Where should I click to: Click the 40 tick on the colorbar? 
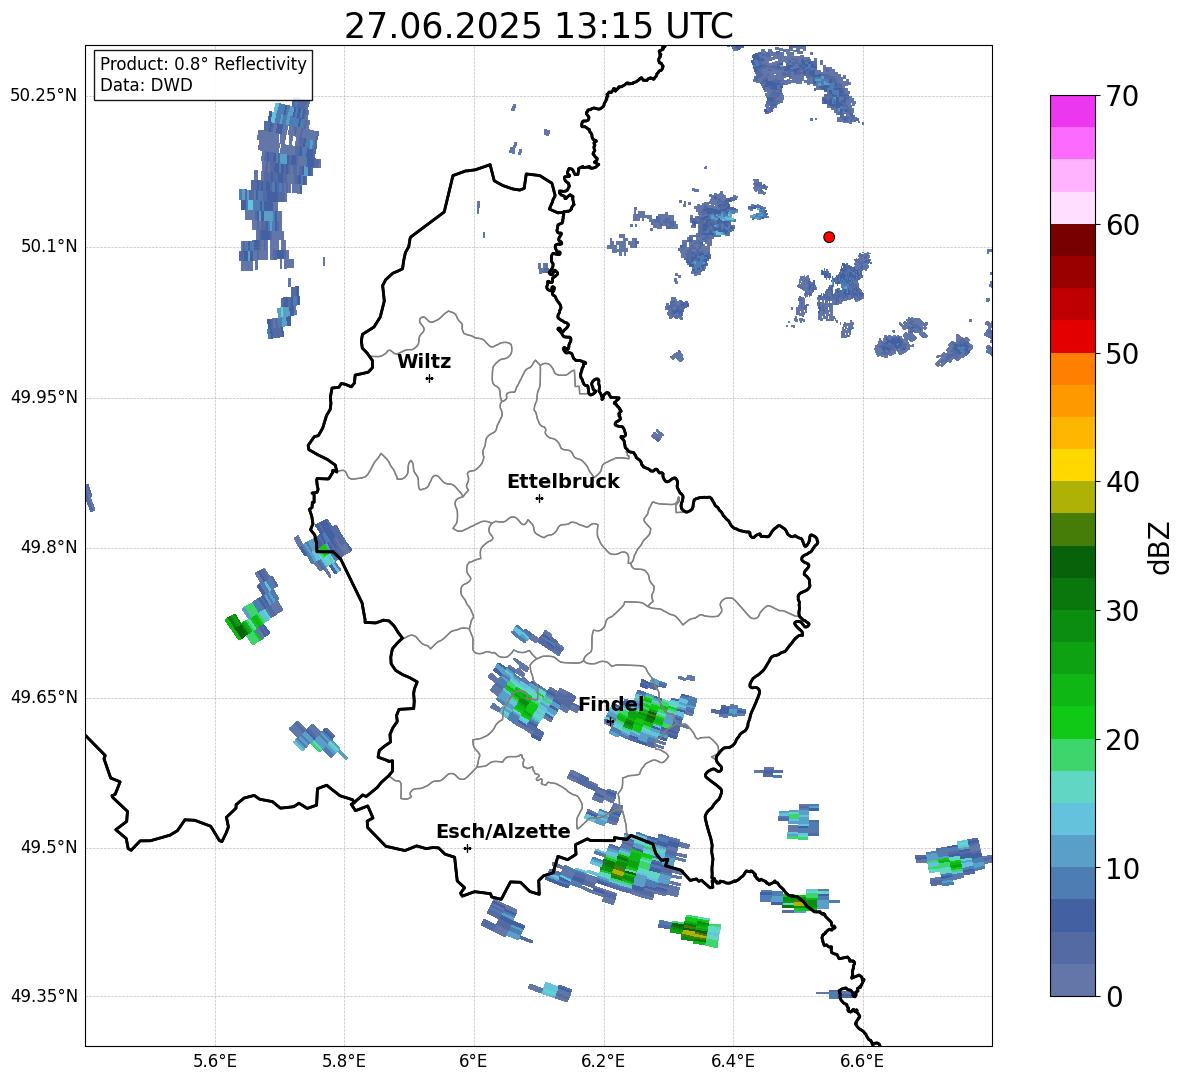point(1122,482)
